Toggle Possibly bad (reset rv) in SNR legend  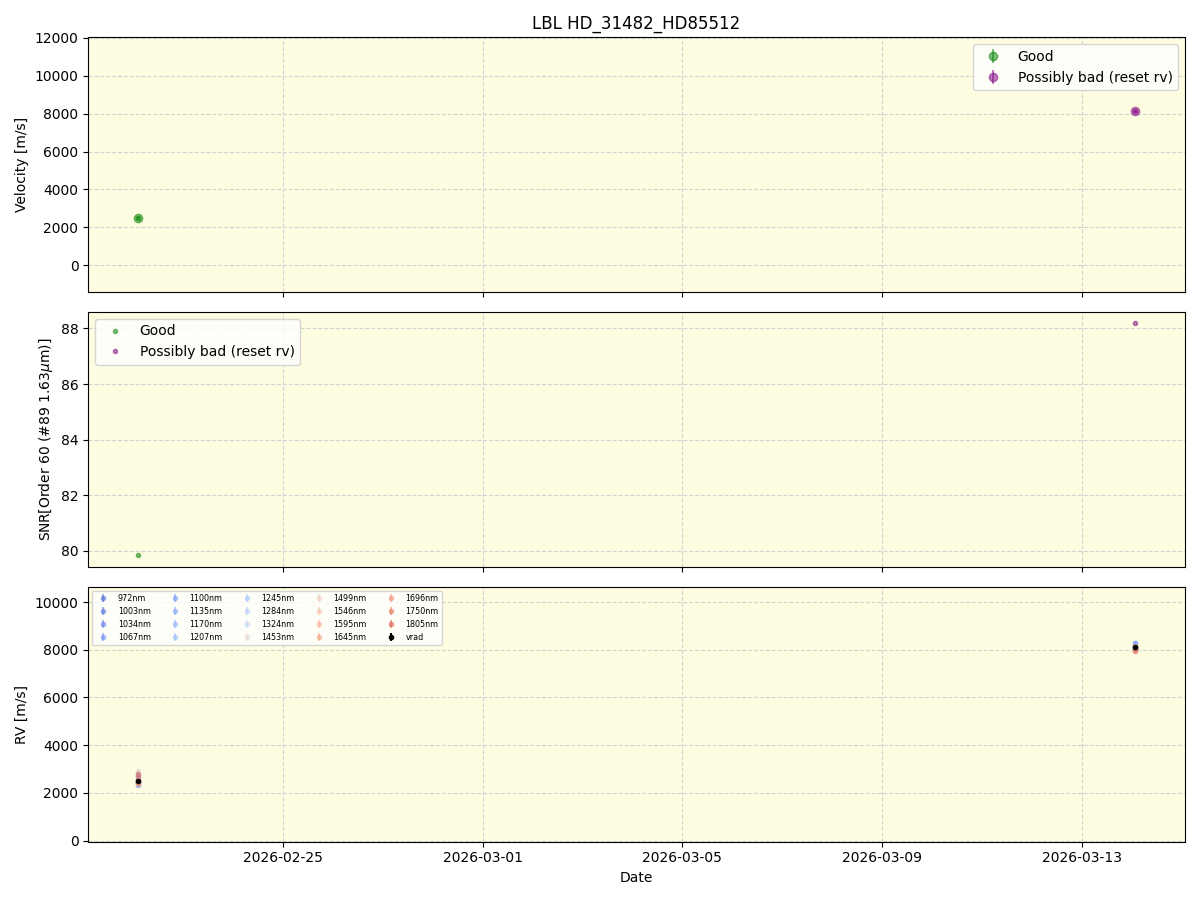pyautogui.click(x=113, y=351)
